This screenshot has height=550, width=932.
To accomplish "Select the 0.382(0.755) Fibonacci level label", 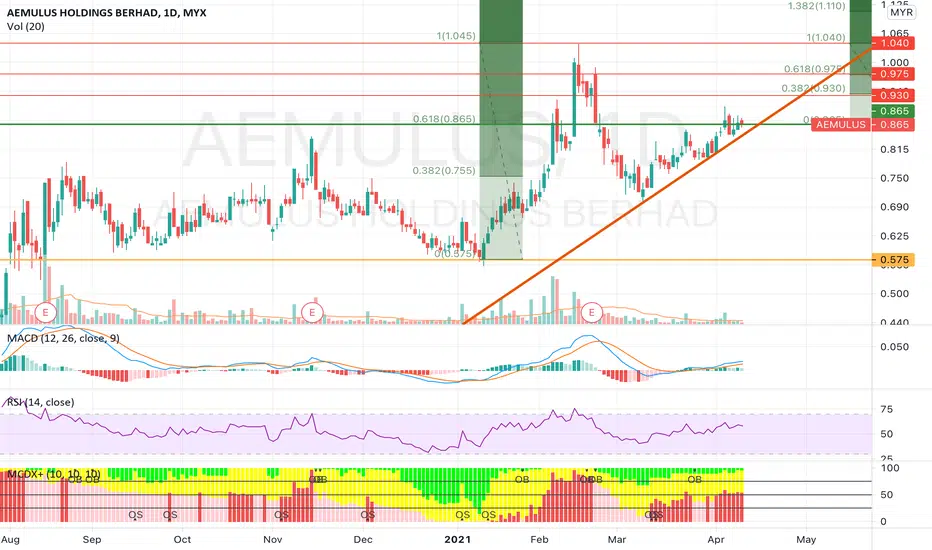I will (444, 171).
